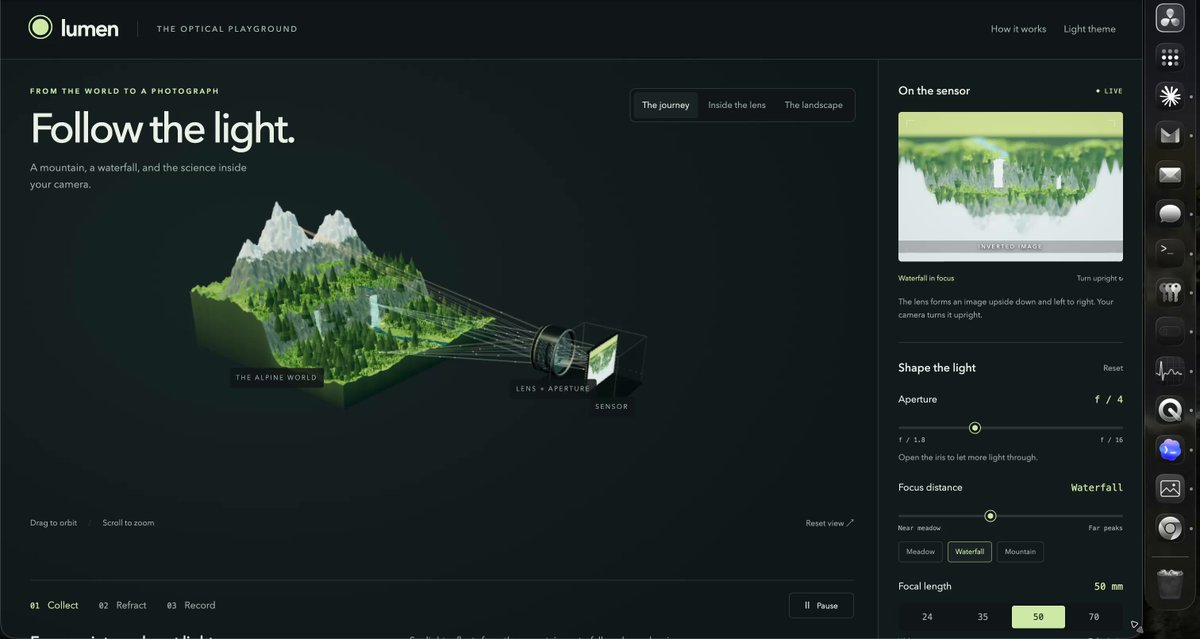Switch to The landscape tab

pos(813,105)
